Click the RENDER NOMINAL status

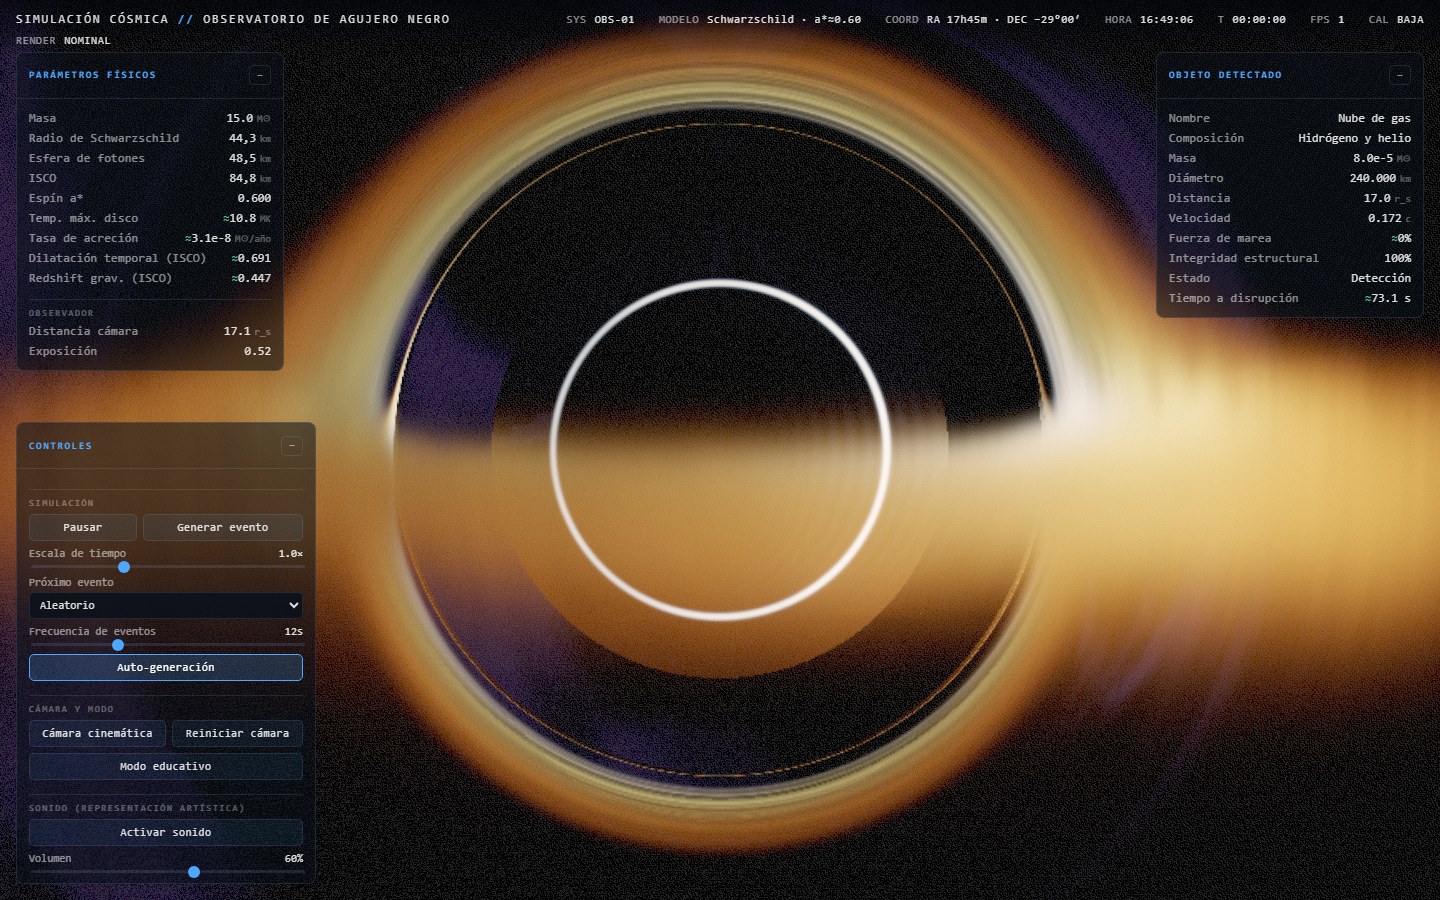coord(63,40)
